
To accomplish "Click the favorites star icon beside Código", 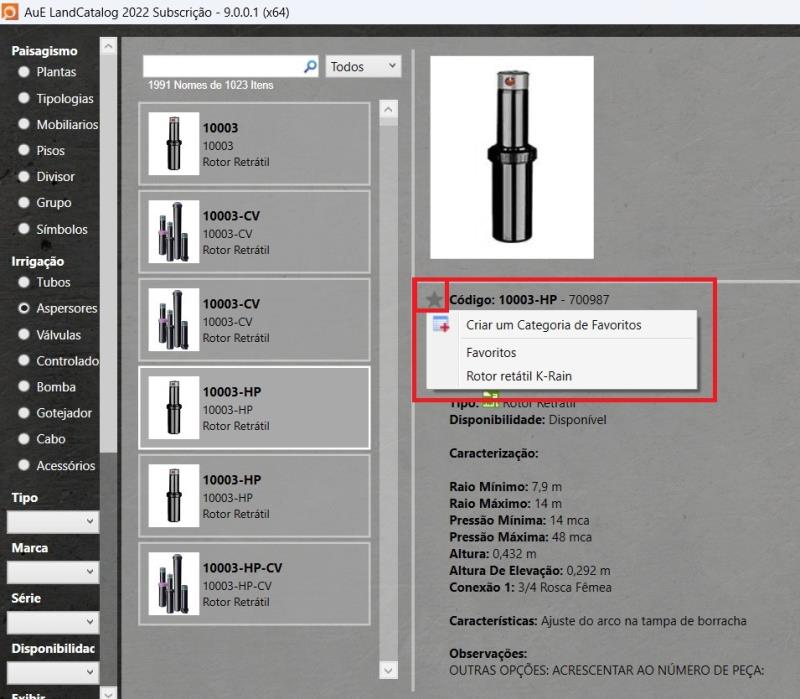I will tap(434, 299).
